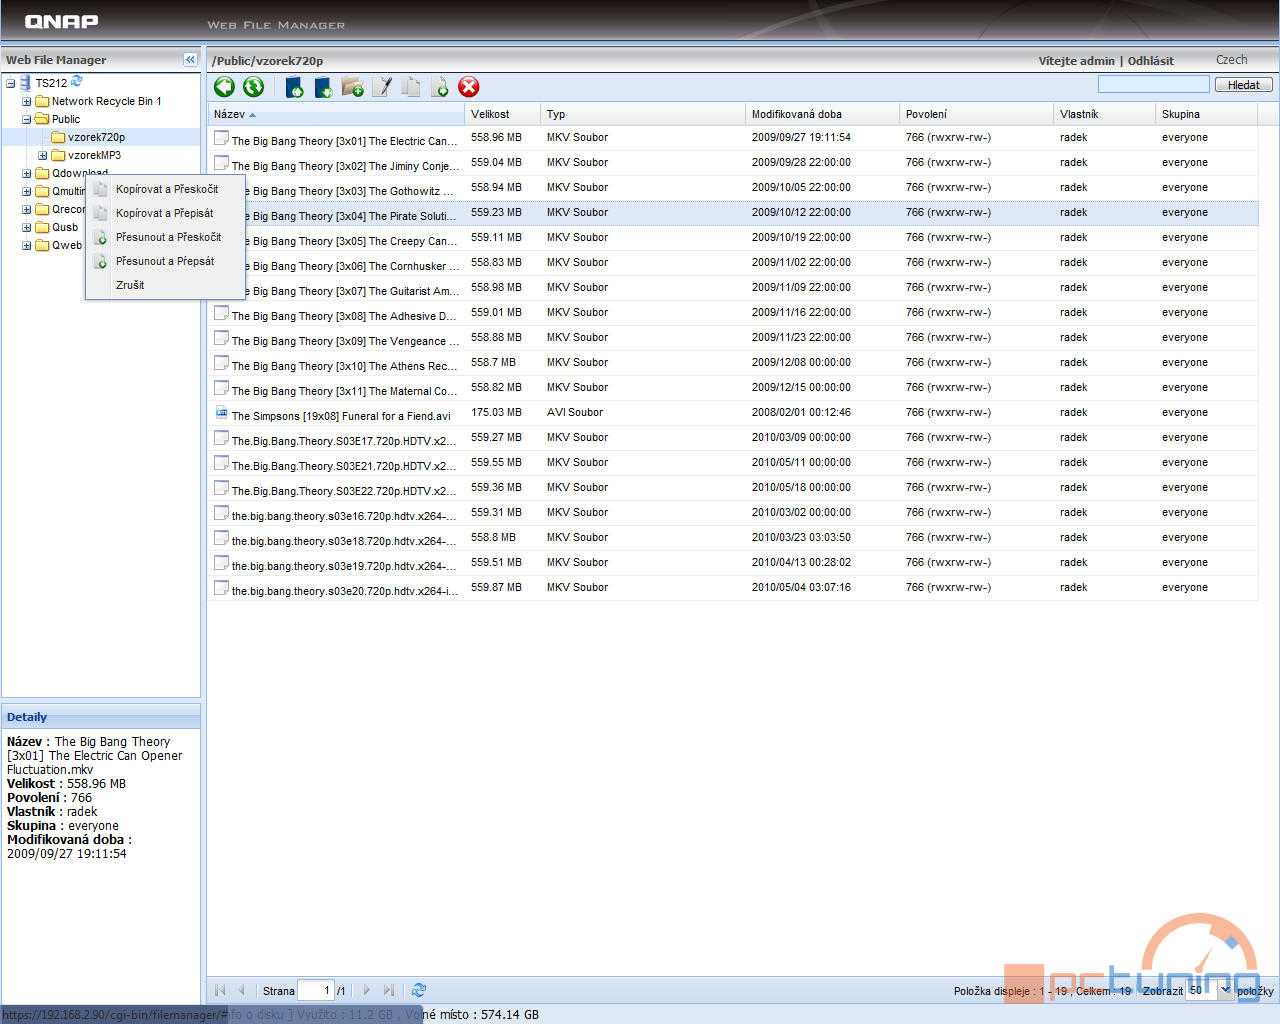Collapse the Web File Manager side panel

190,60
